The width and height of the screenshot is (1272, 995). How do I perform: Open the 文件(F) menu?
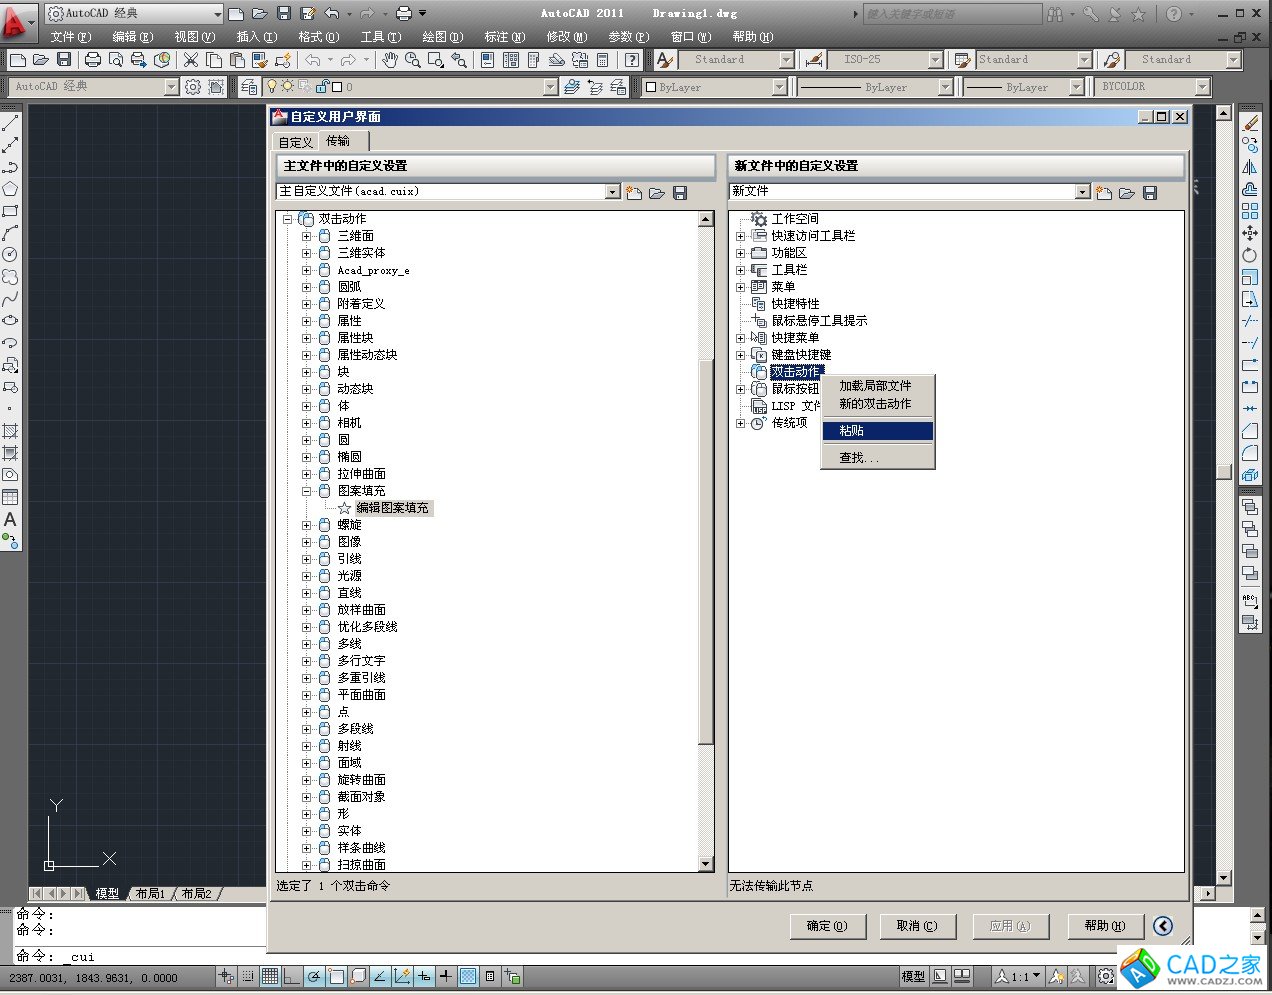point(71,37)
